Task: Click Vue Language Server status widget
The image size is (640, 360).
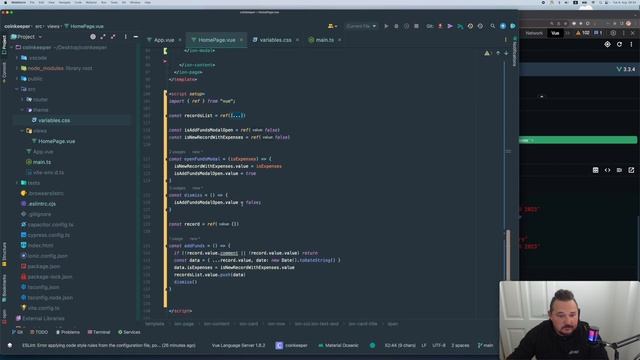Action: [x=238, y=345]
